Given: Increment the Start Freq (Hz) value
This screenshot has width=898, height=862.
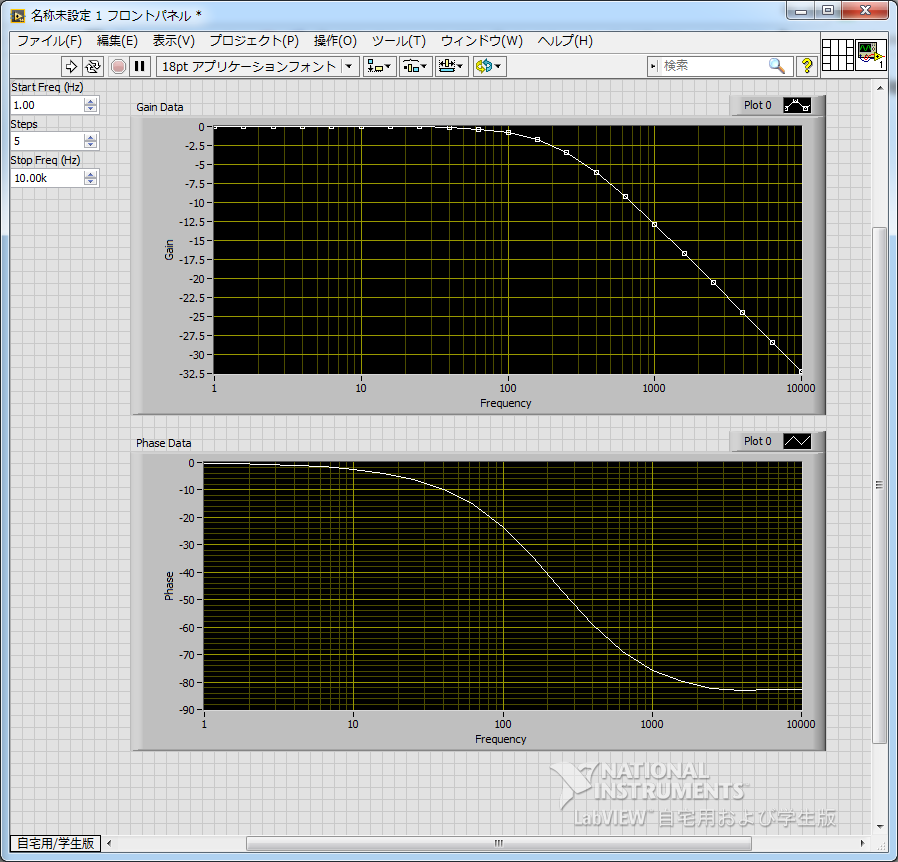Looking at the screenshot, I should [90, 101].
